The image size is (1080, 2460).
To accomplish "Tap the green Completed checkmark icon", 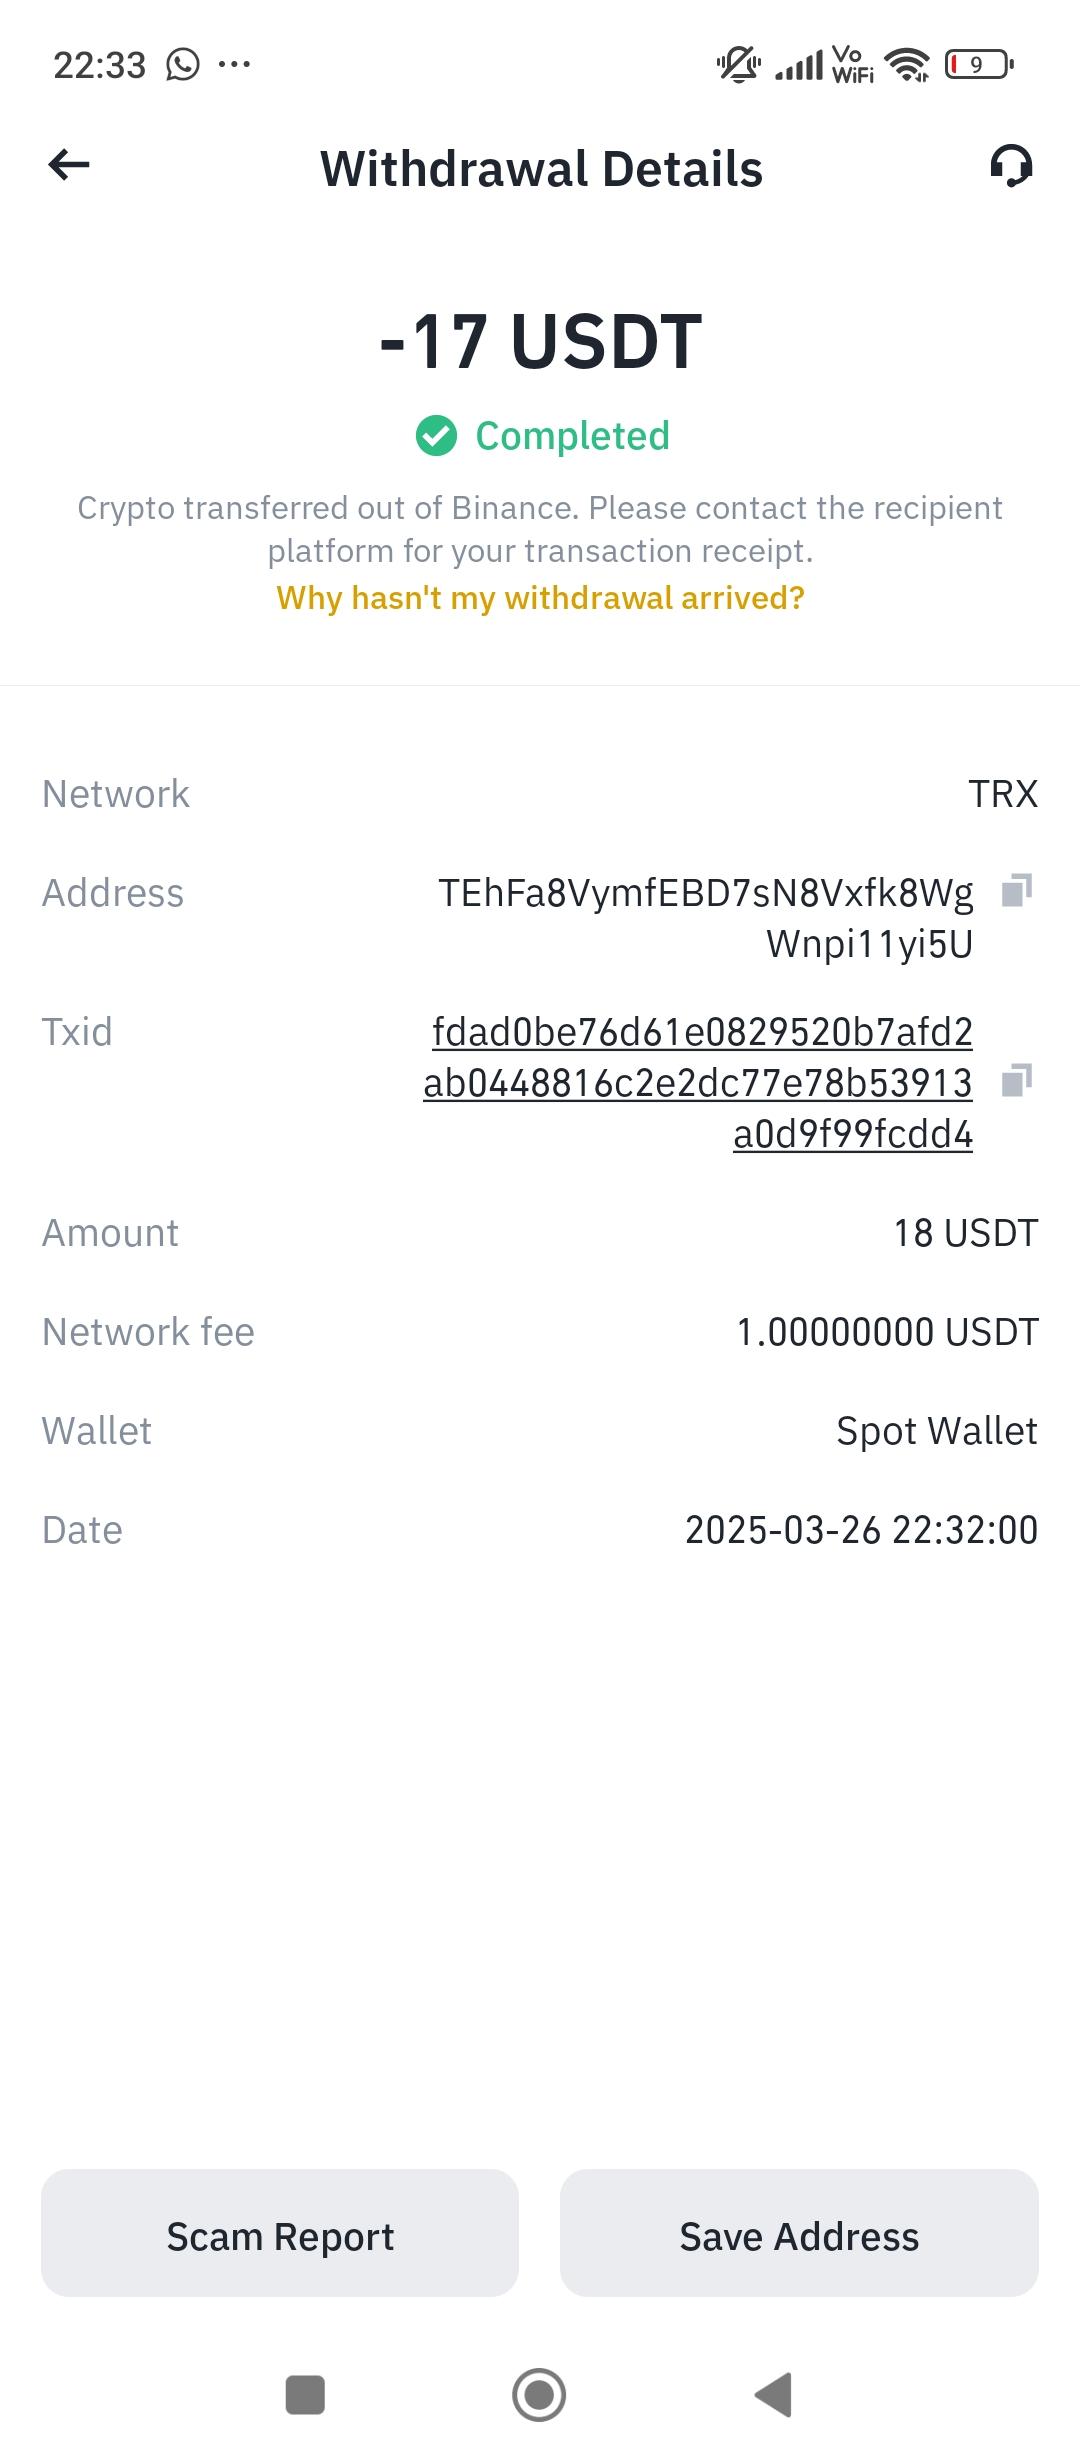I will [436, 436].
